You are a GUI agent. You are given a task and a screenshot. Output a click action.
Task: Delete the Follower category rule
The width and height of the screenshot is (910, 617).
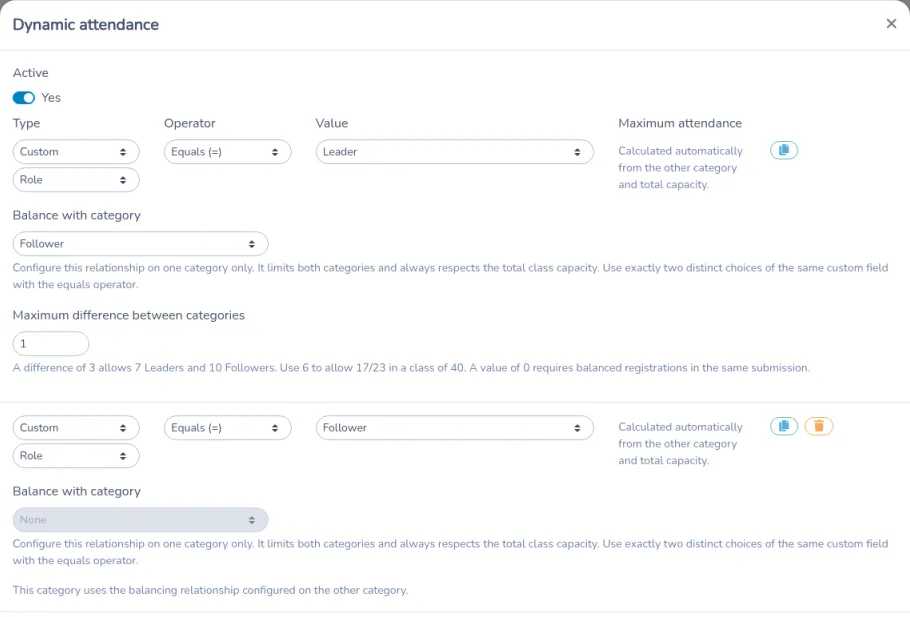coord(818,427)
